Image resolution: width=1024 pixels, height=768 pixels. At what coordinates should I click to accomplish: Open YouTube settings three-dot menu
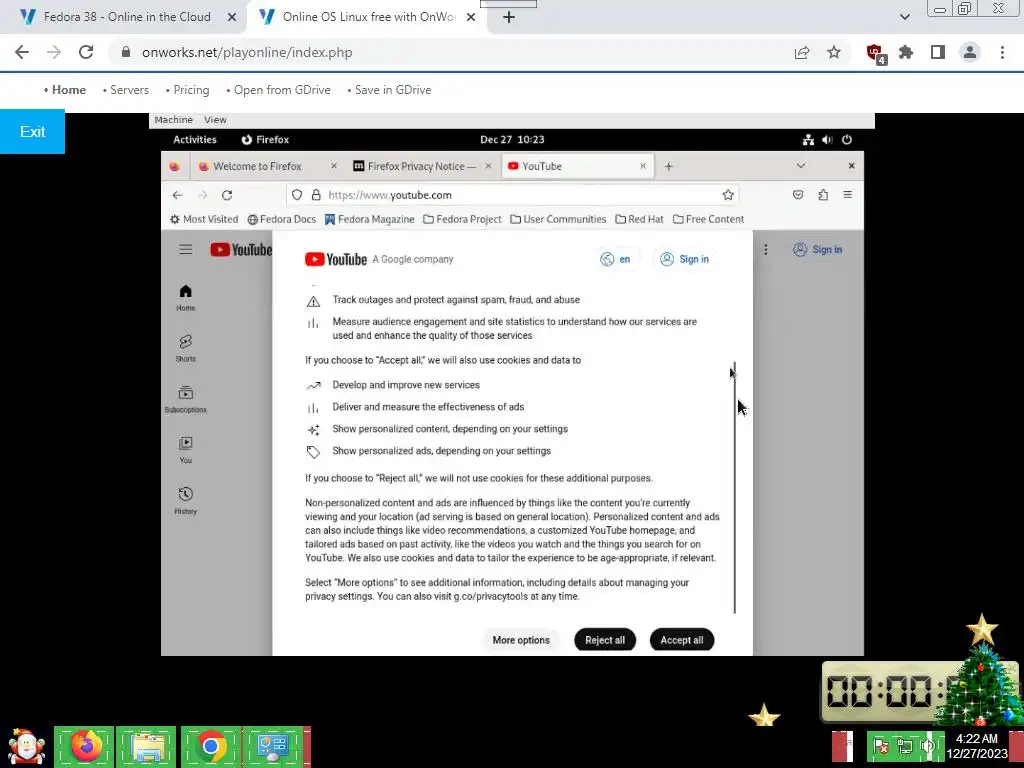click(765, 249)
